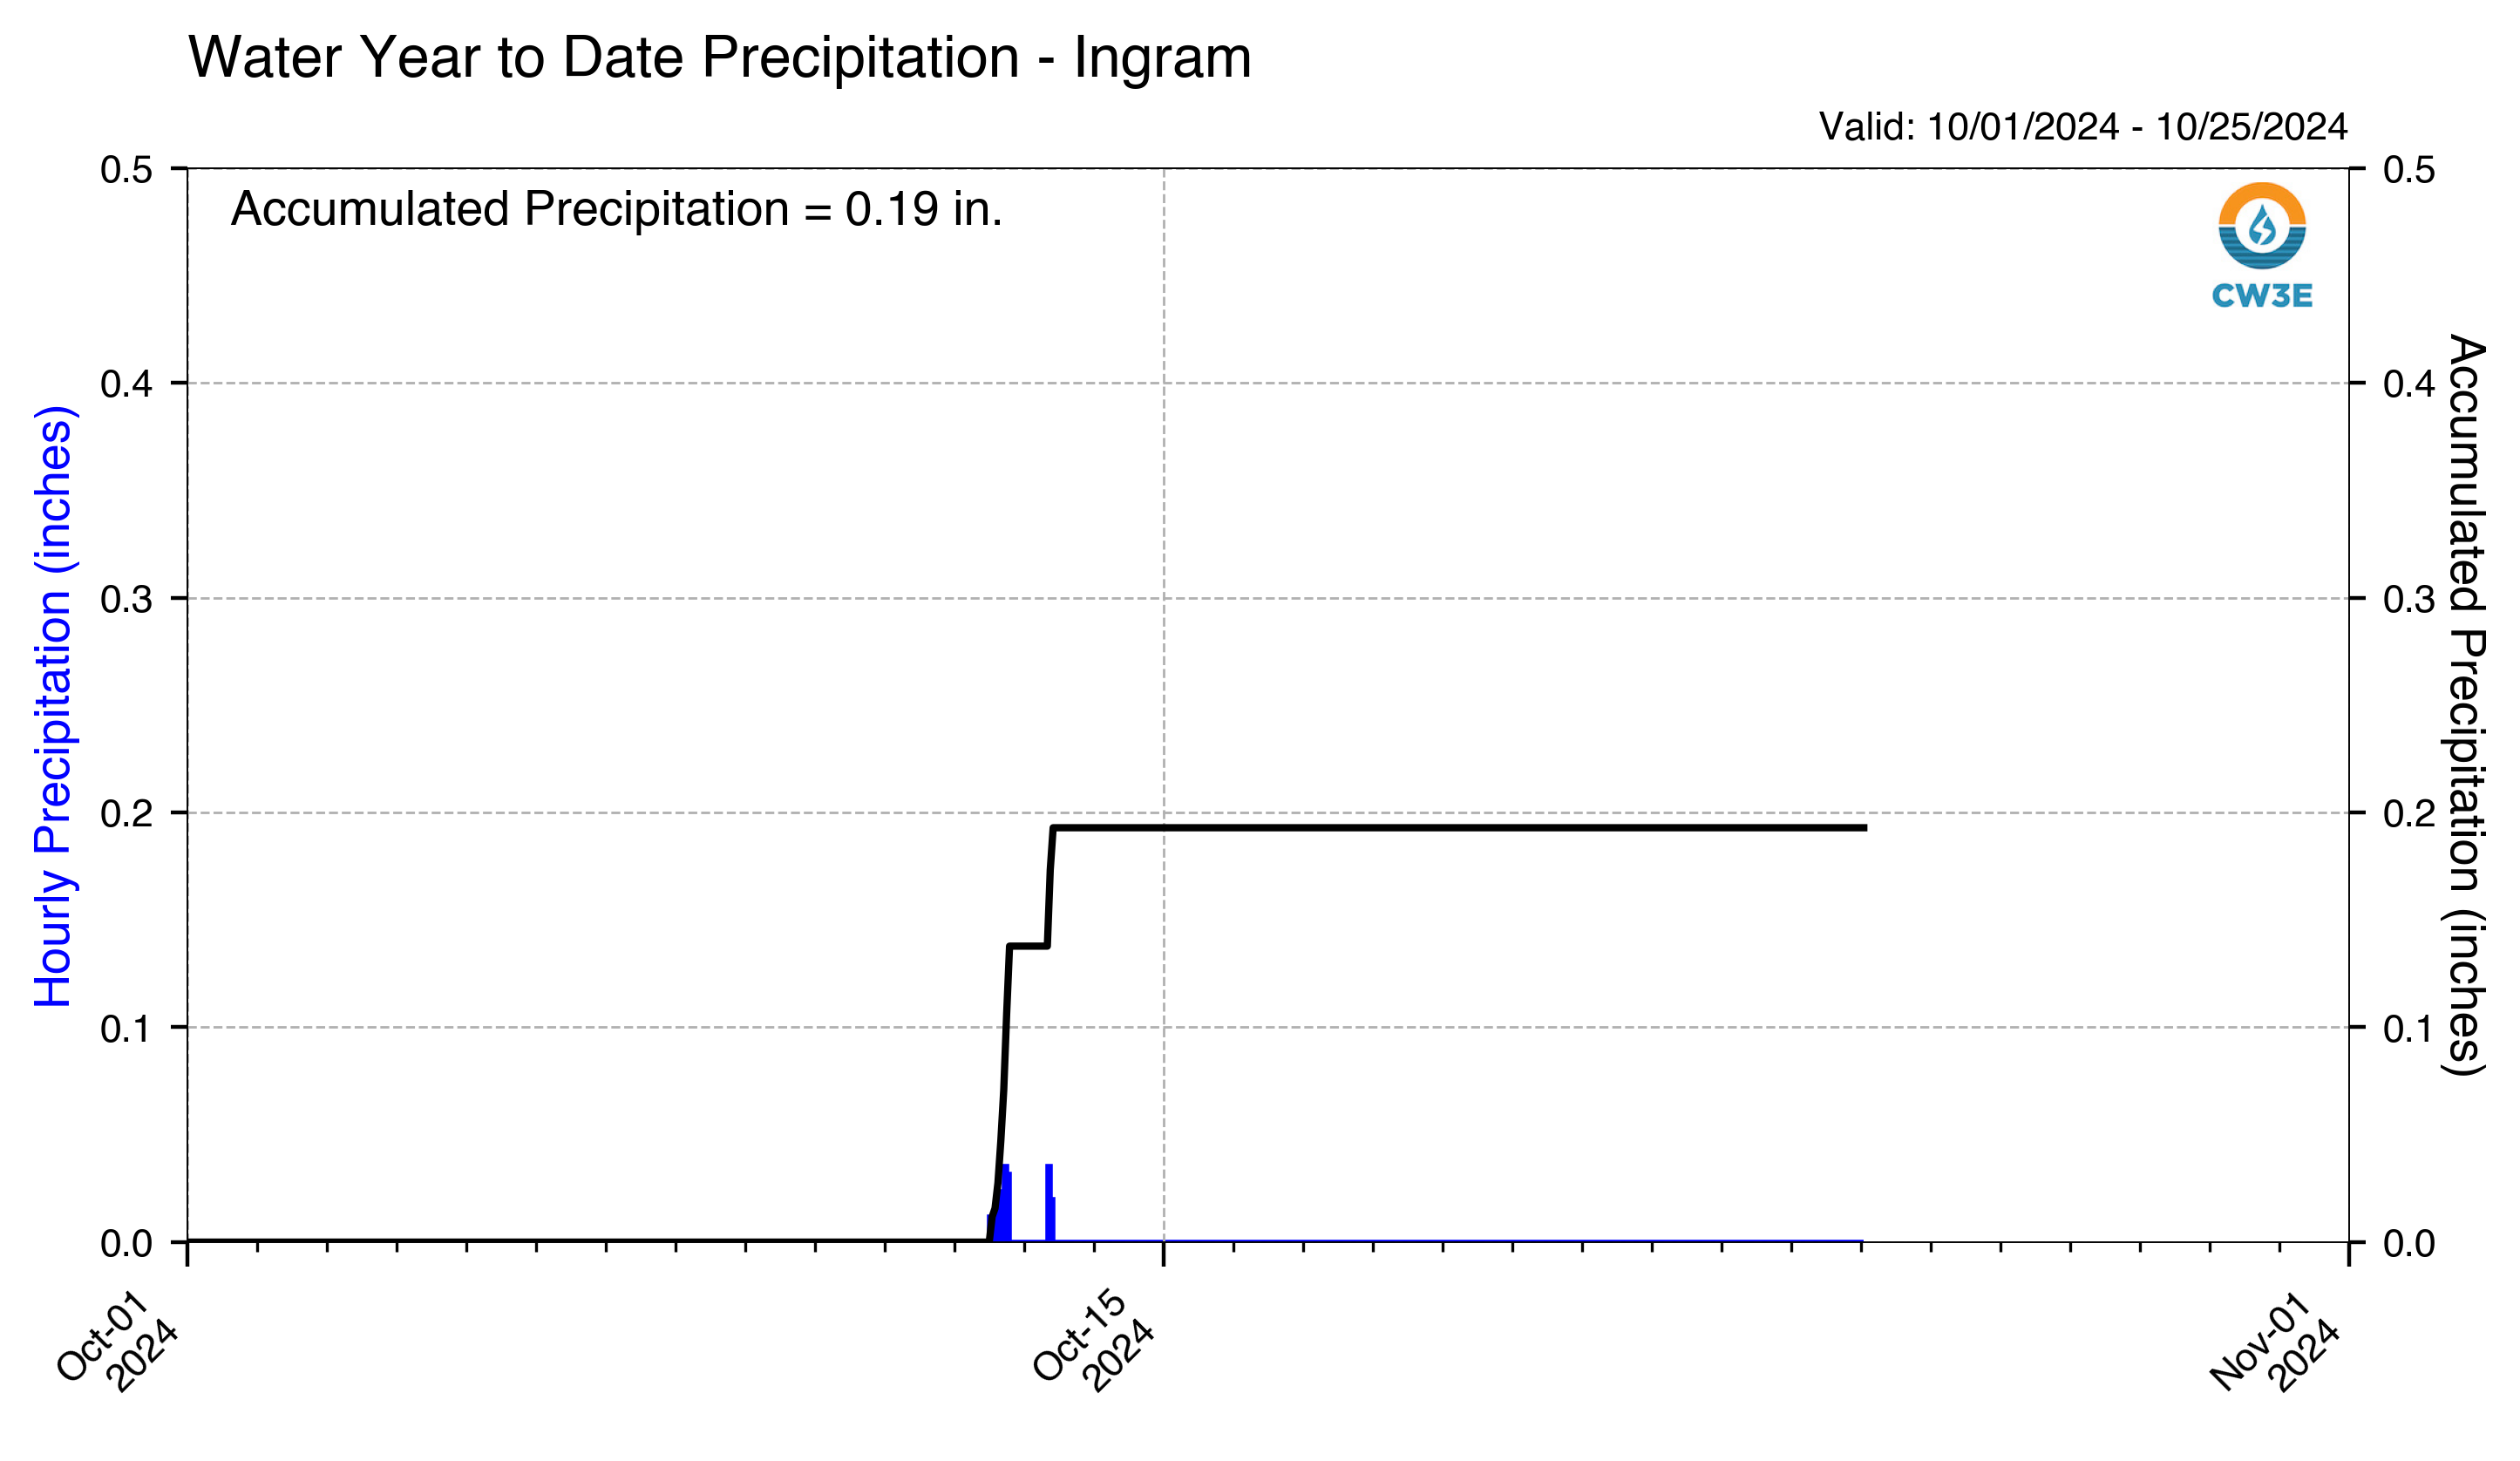This screenshot has height=1461, width=2520.
Task: Click the 0.1 tick on left axis
Action: (x=127, y=1028)
